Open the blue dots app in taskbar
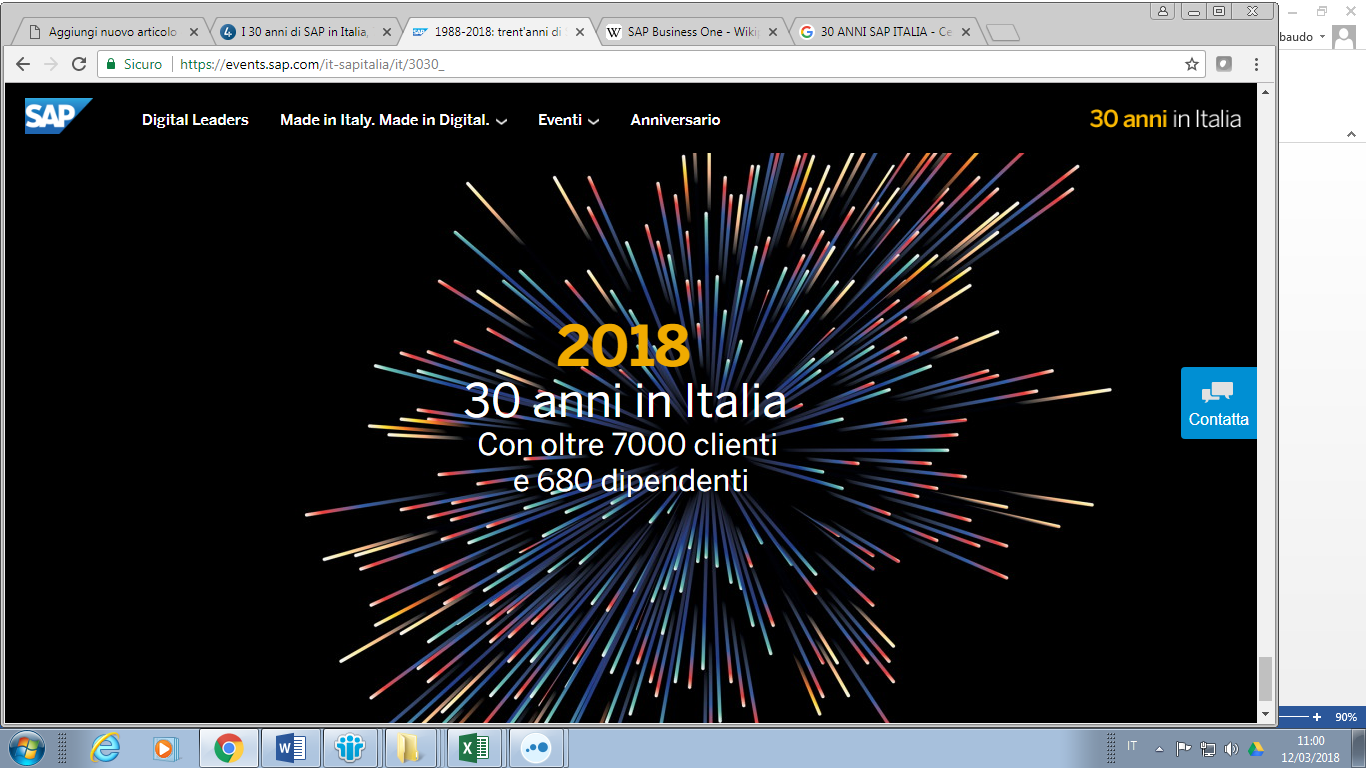Viewport: 1366px width, 768px height. tap(537, 747)
